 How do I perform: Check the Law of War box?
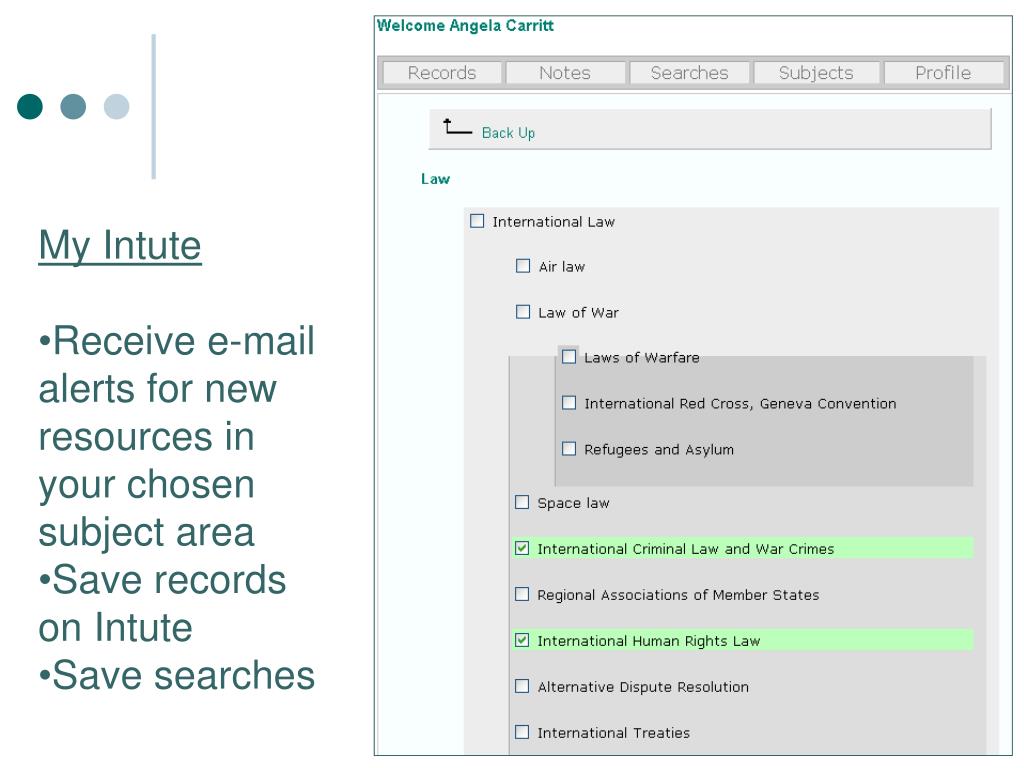point(523,312)
